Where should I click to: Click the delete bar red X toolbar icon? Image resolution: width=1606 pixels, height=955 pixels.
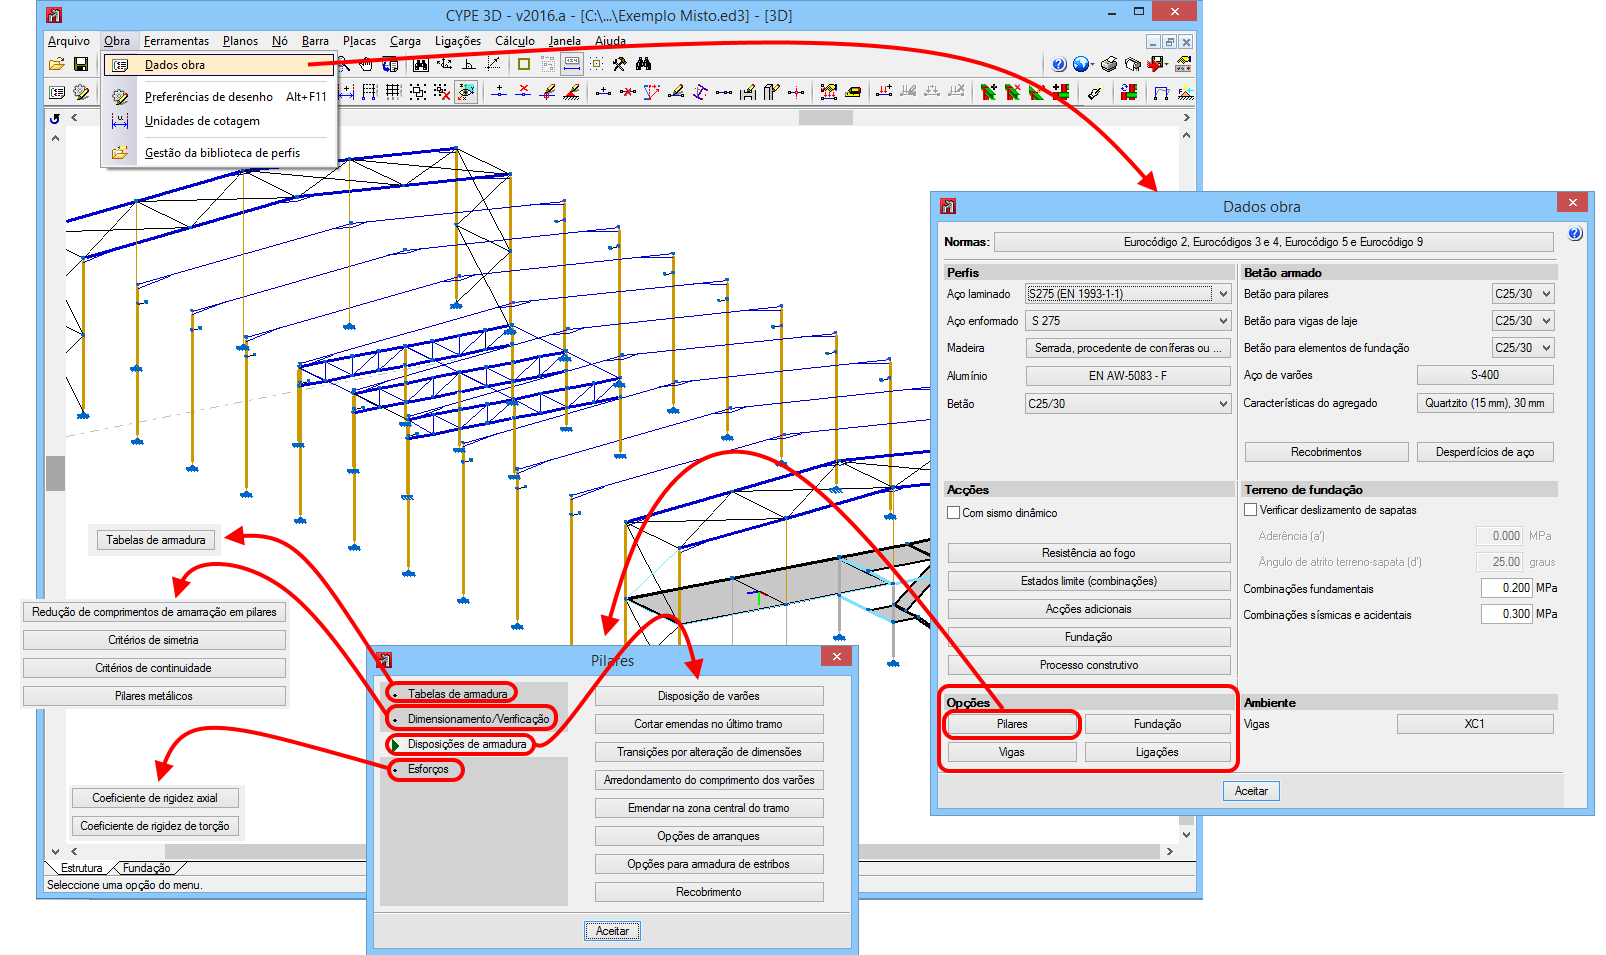tap(627, 92)
